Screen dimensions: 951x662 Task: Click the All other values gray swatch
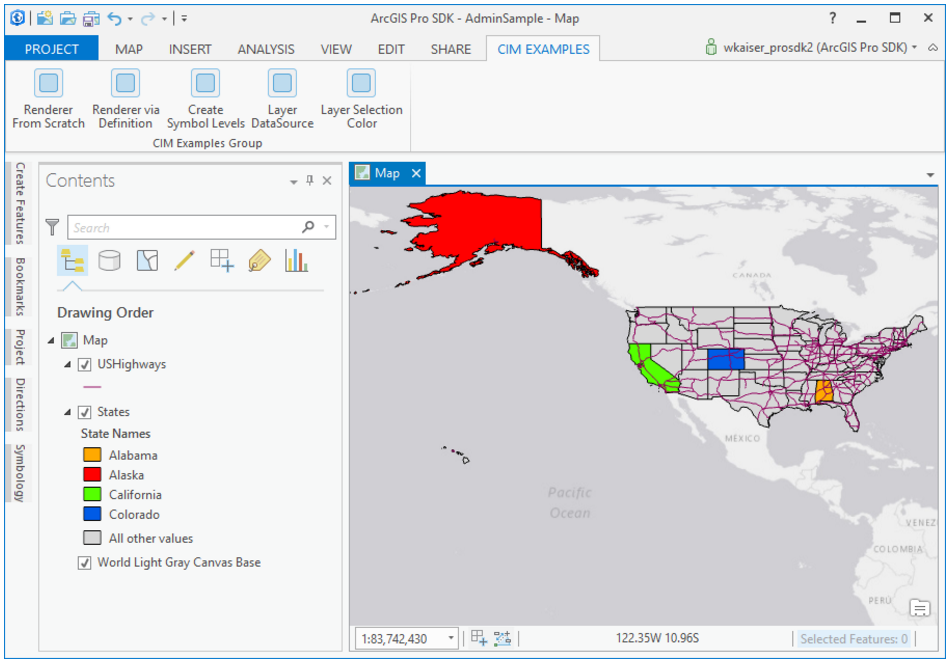(x=92, y=538)
